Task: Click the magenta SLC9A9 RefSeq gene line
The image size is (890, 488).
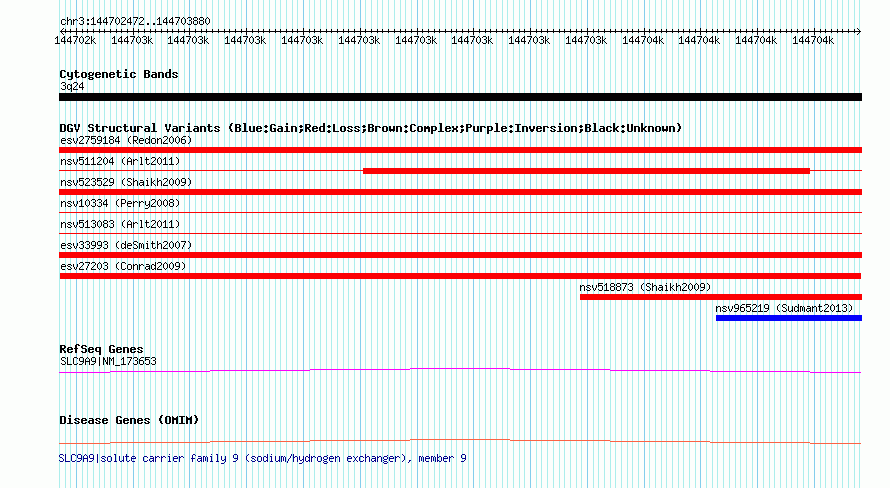Action: click(460, 370)
